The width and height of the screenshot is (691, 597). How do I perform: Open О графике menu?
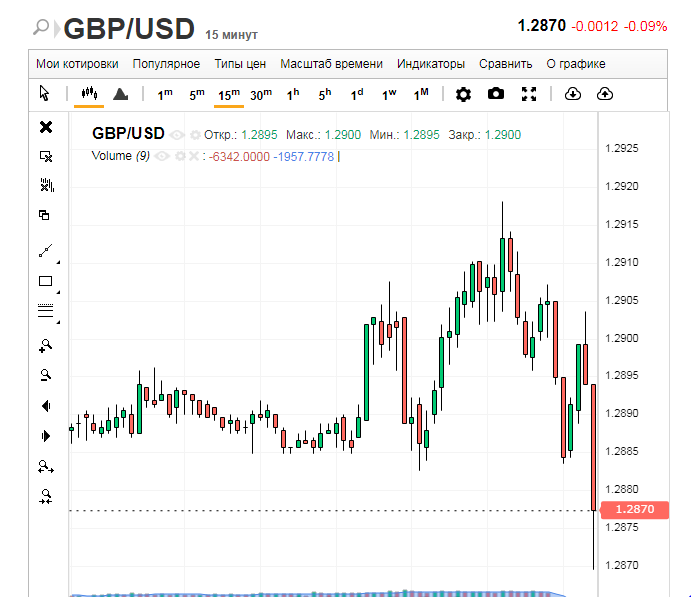click(x=576, y=64)
